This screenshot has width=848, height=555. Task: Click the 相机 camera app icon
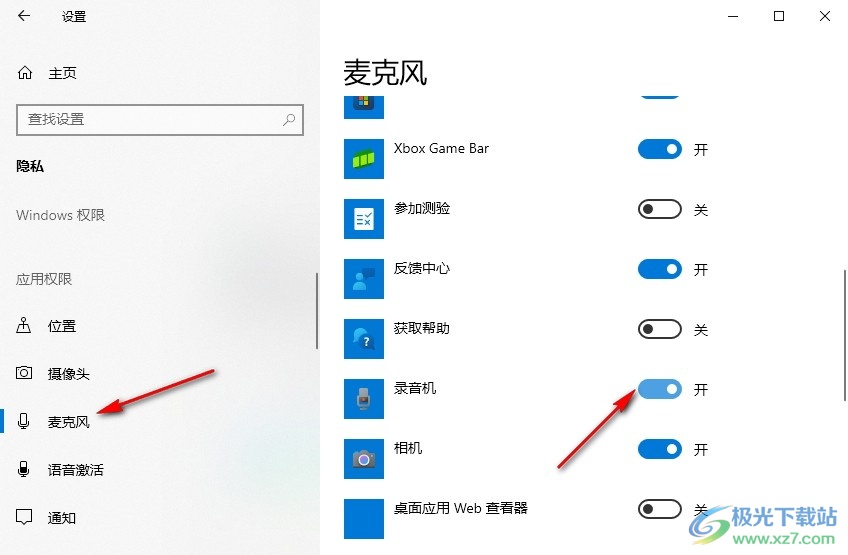pyautogui.click(x=364, y=459)
